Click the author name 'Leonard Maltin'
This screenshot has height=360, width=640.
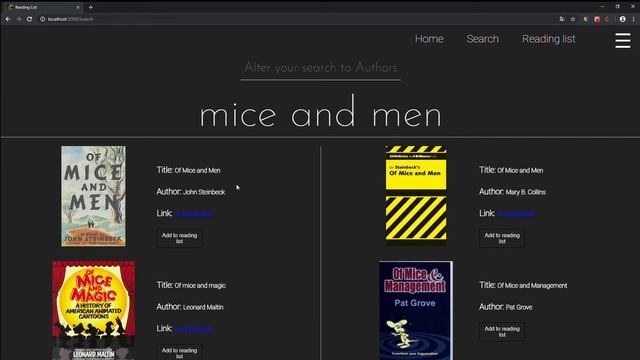point(203,307)
